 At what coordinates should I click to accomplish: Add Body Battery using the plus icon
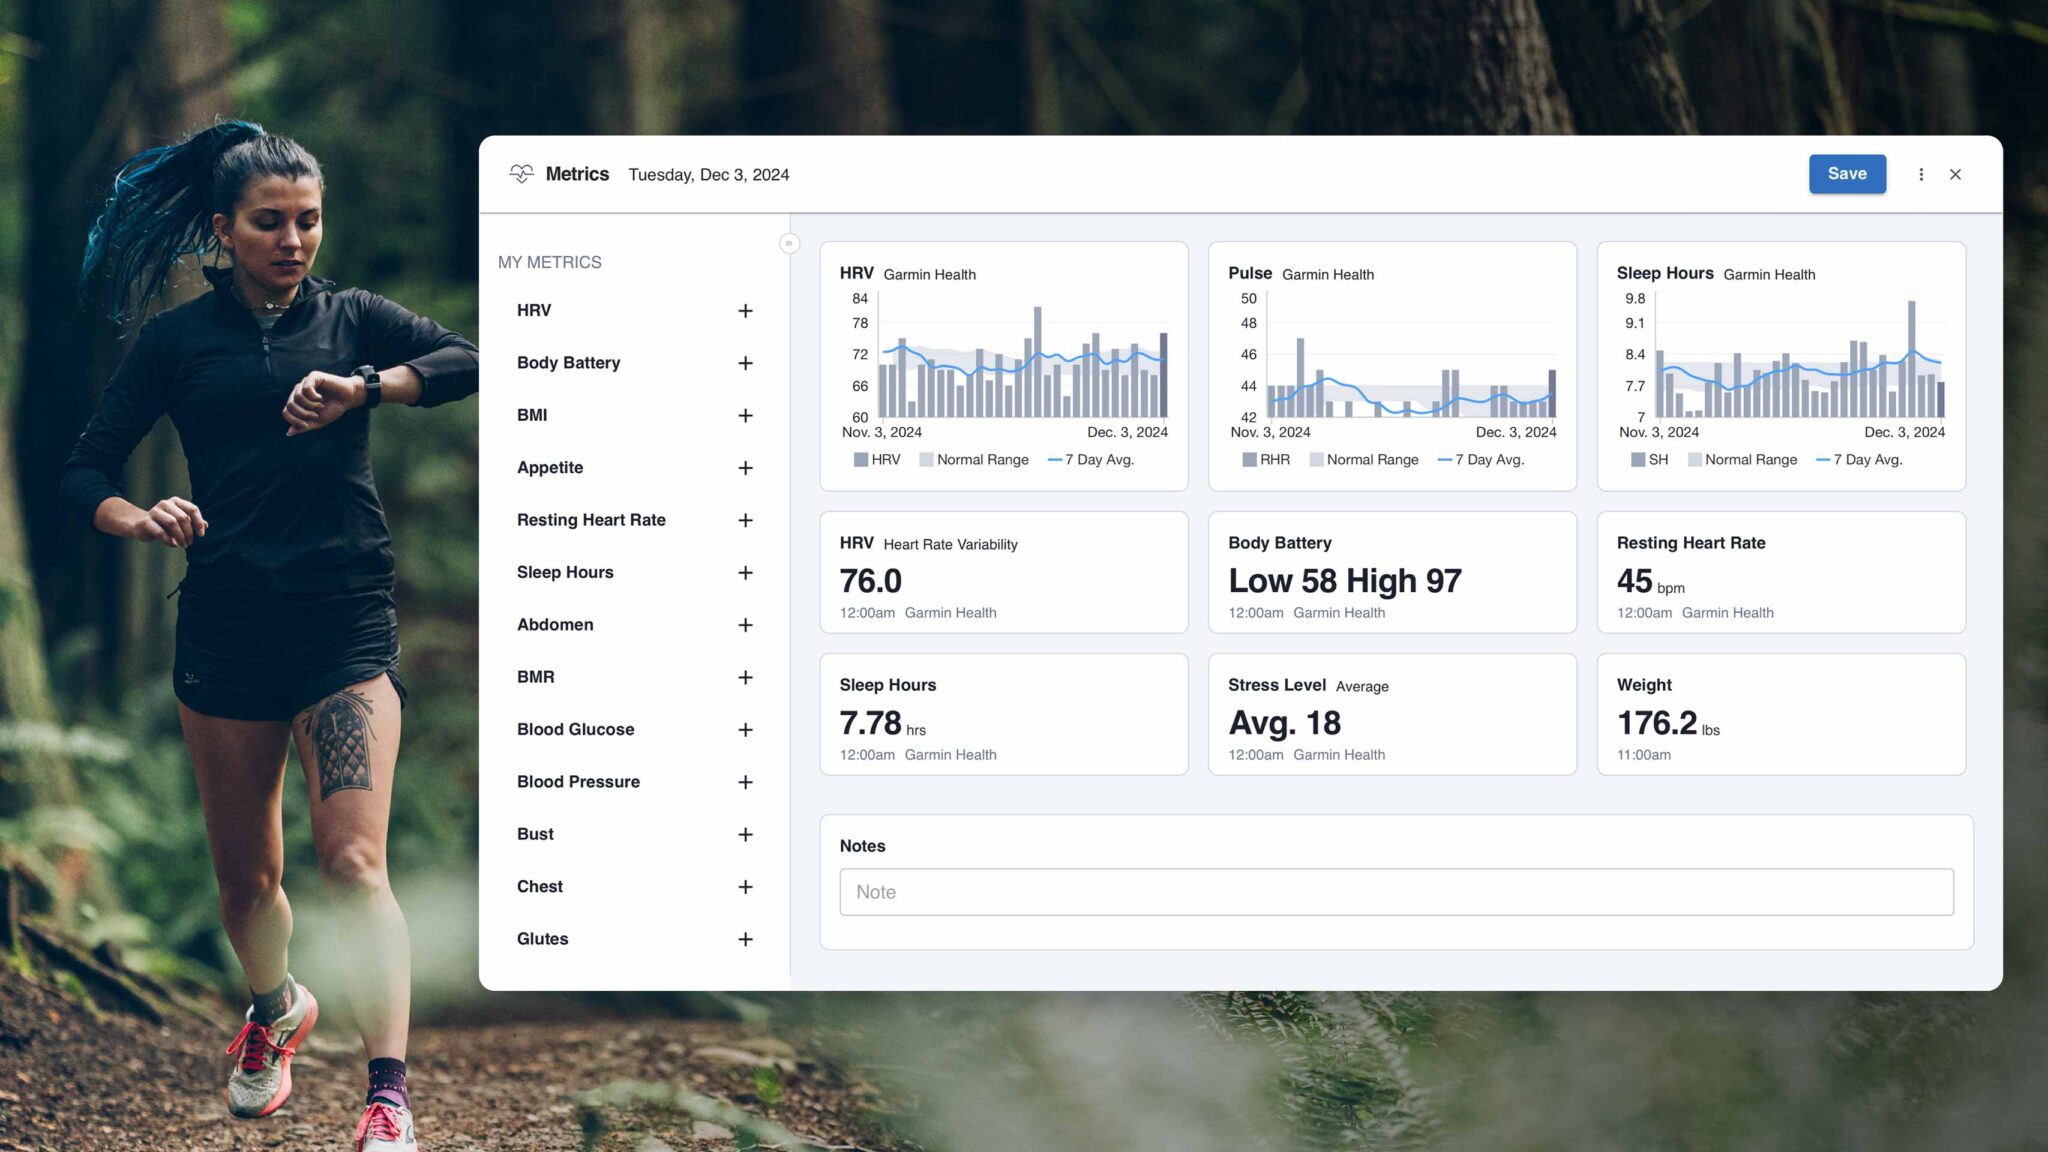point(745,363)
